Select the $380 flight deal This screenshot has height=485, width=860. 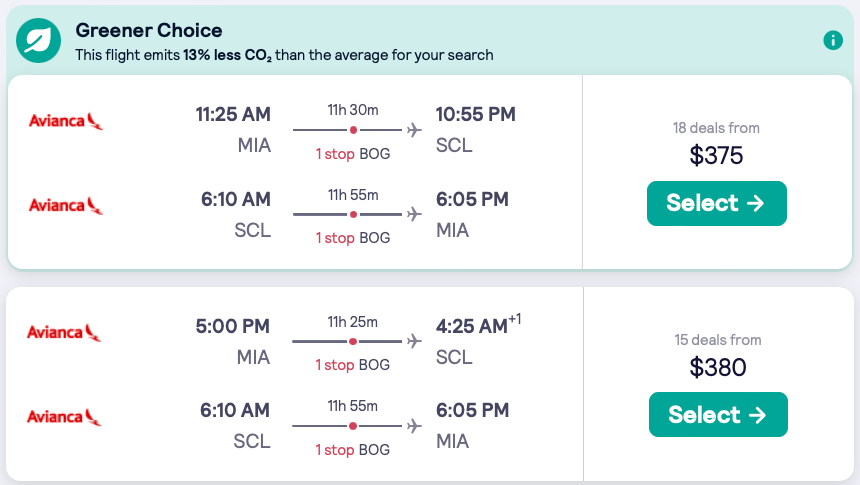pos(718,415)
